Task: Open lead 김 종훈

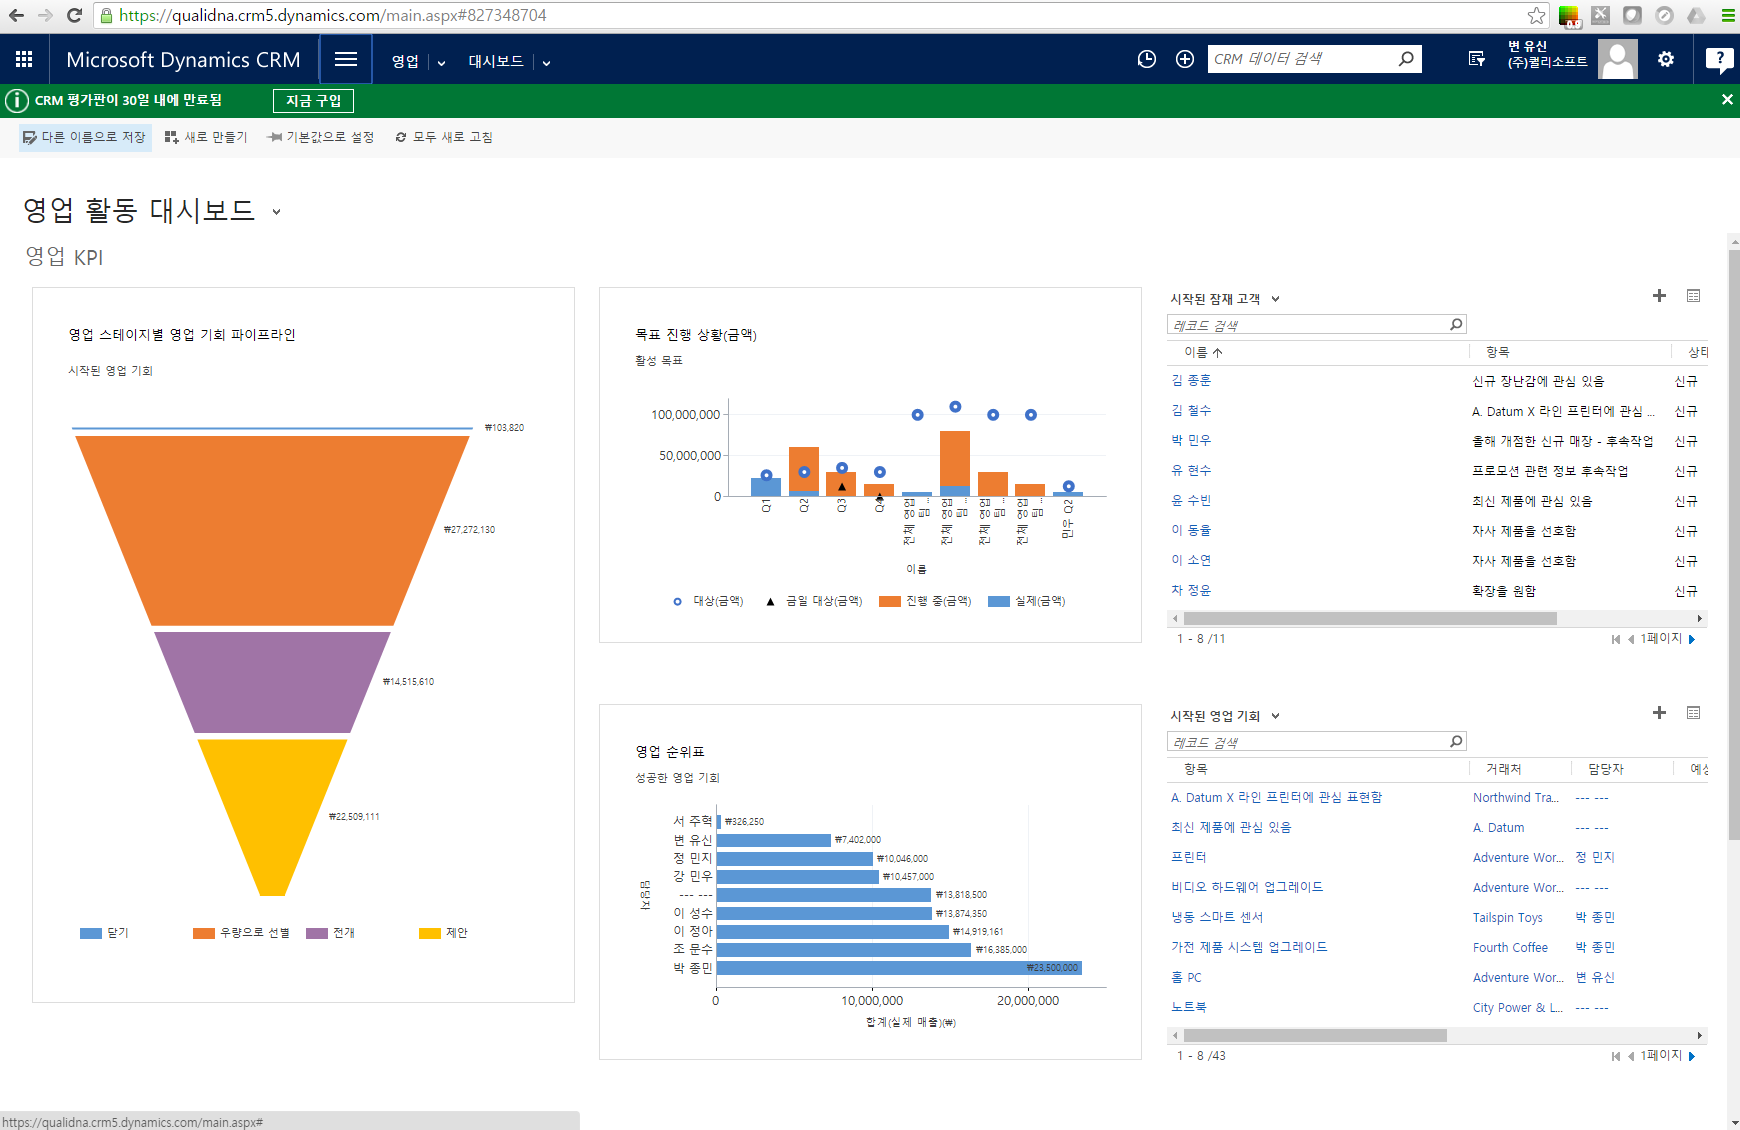Action: [1191, 381]
